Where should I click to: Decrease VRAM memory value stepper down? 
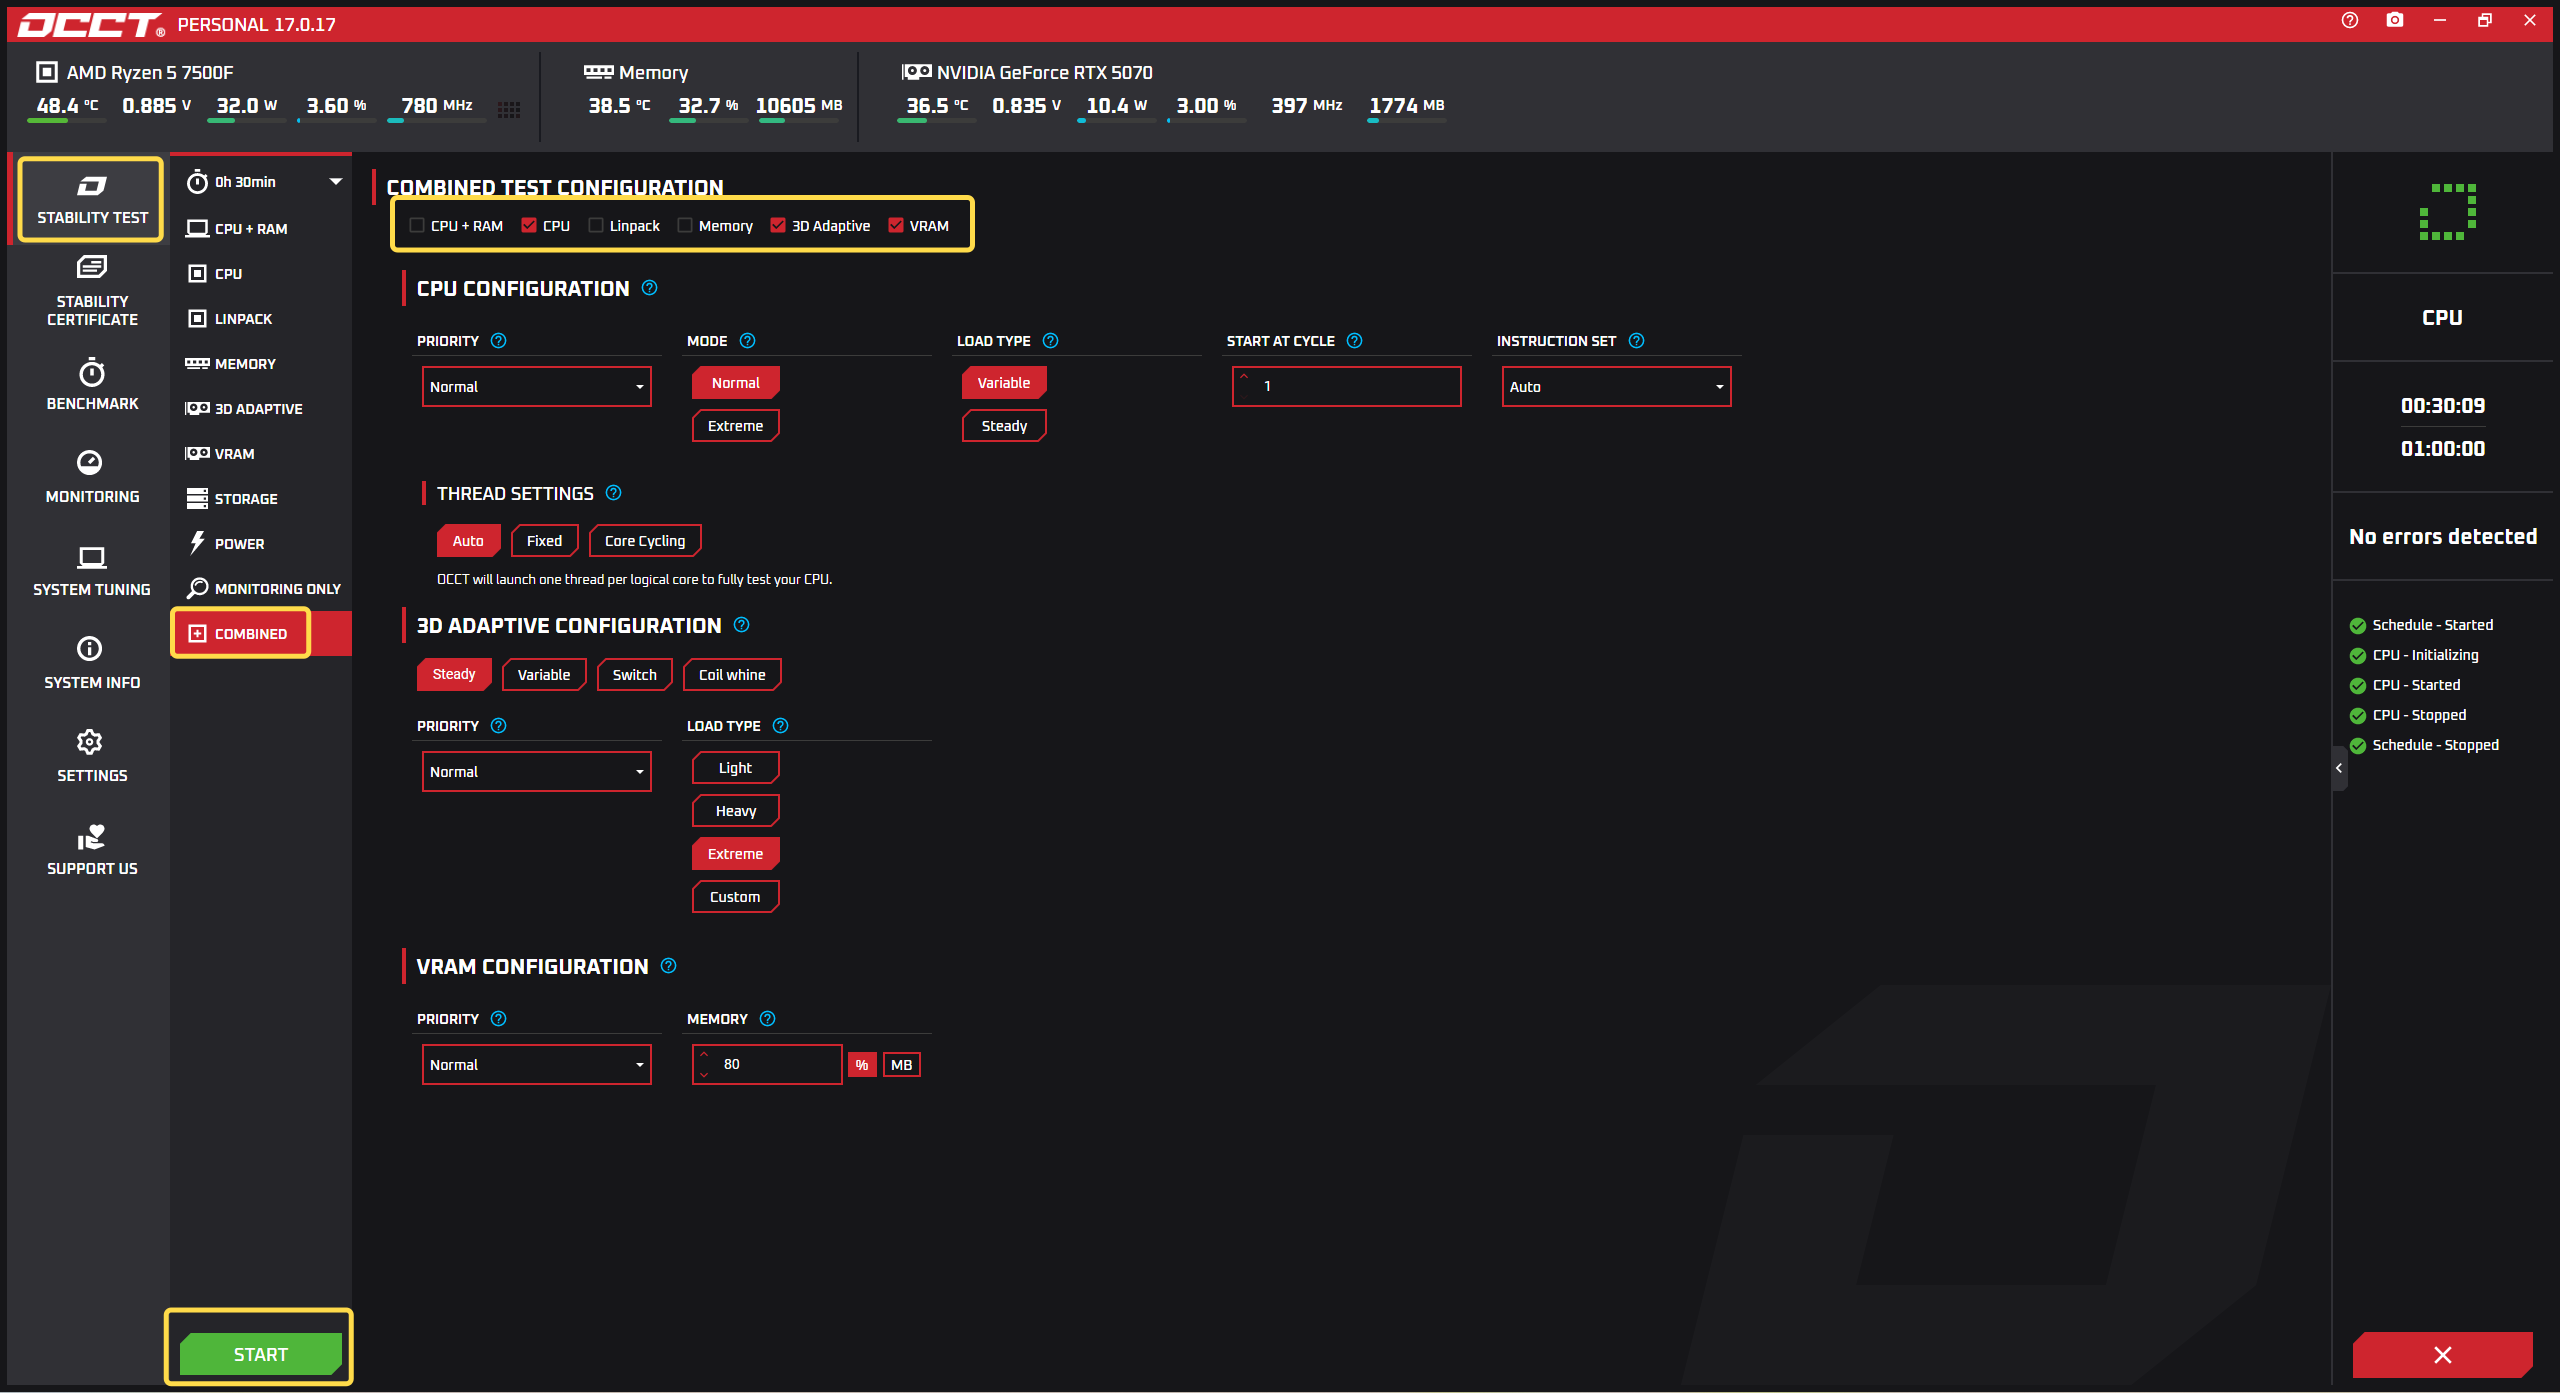[x=704, y=1075]
